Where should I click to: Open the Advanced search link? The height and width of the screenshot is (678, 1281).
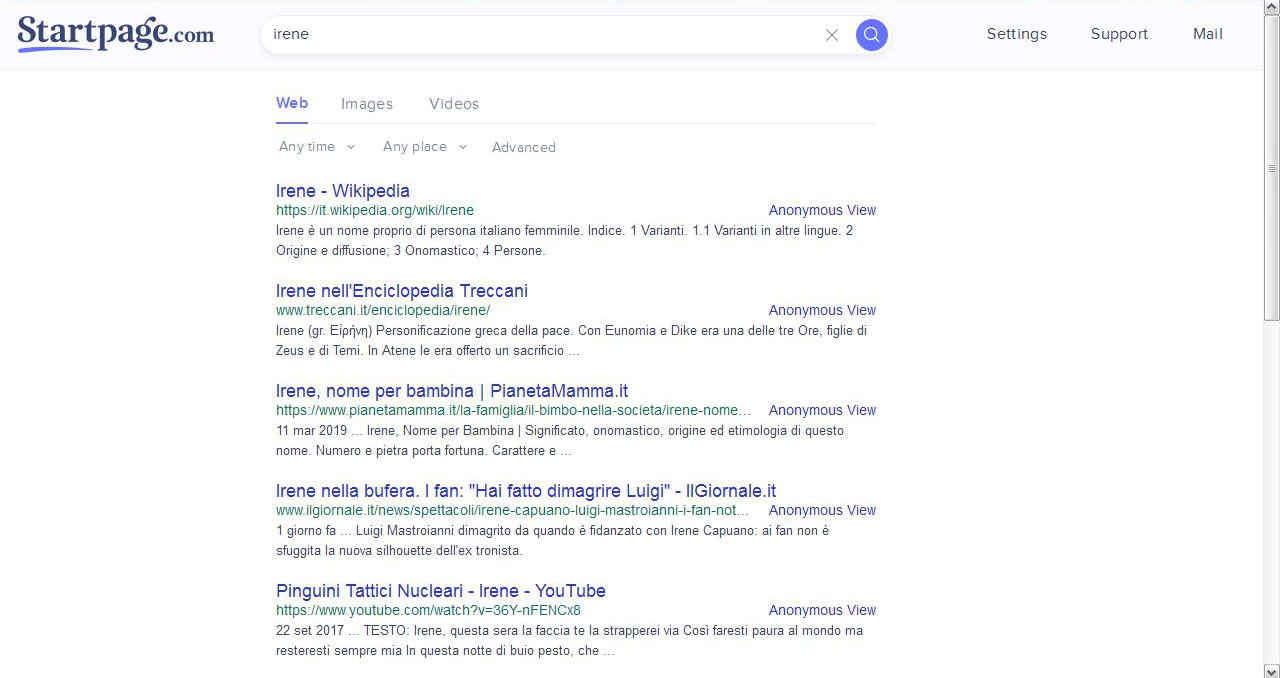(x=524, y=147)
